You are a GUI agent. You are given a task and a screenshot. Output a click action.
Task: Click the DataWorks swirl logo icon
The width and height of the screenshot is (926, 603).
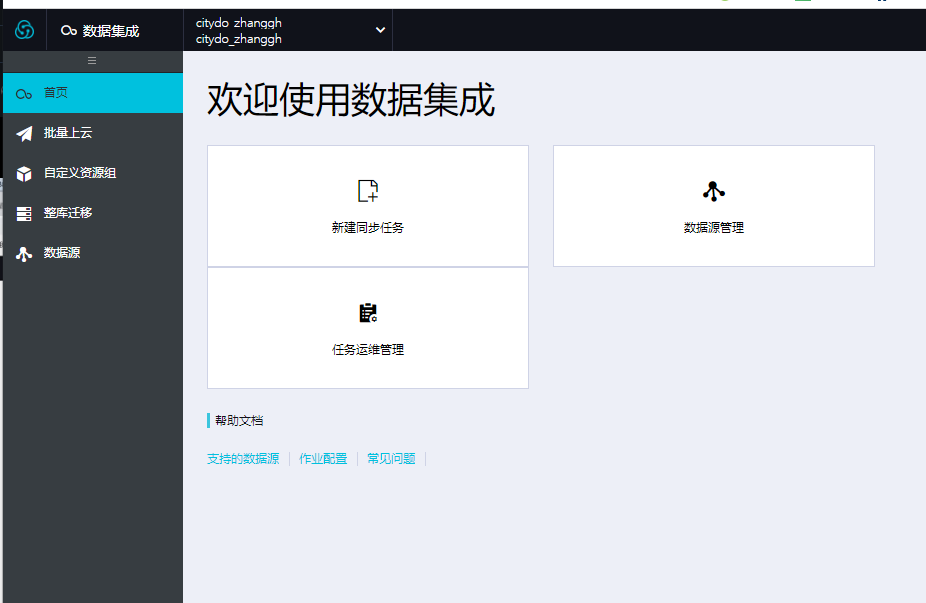tap(24, 30)
